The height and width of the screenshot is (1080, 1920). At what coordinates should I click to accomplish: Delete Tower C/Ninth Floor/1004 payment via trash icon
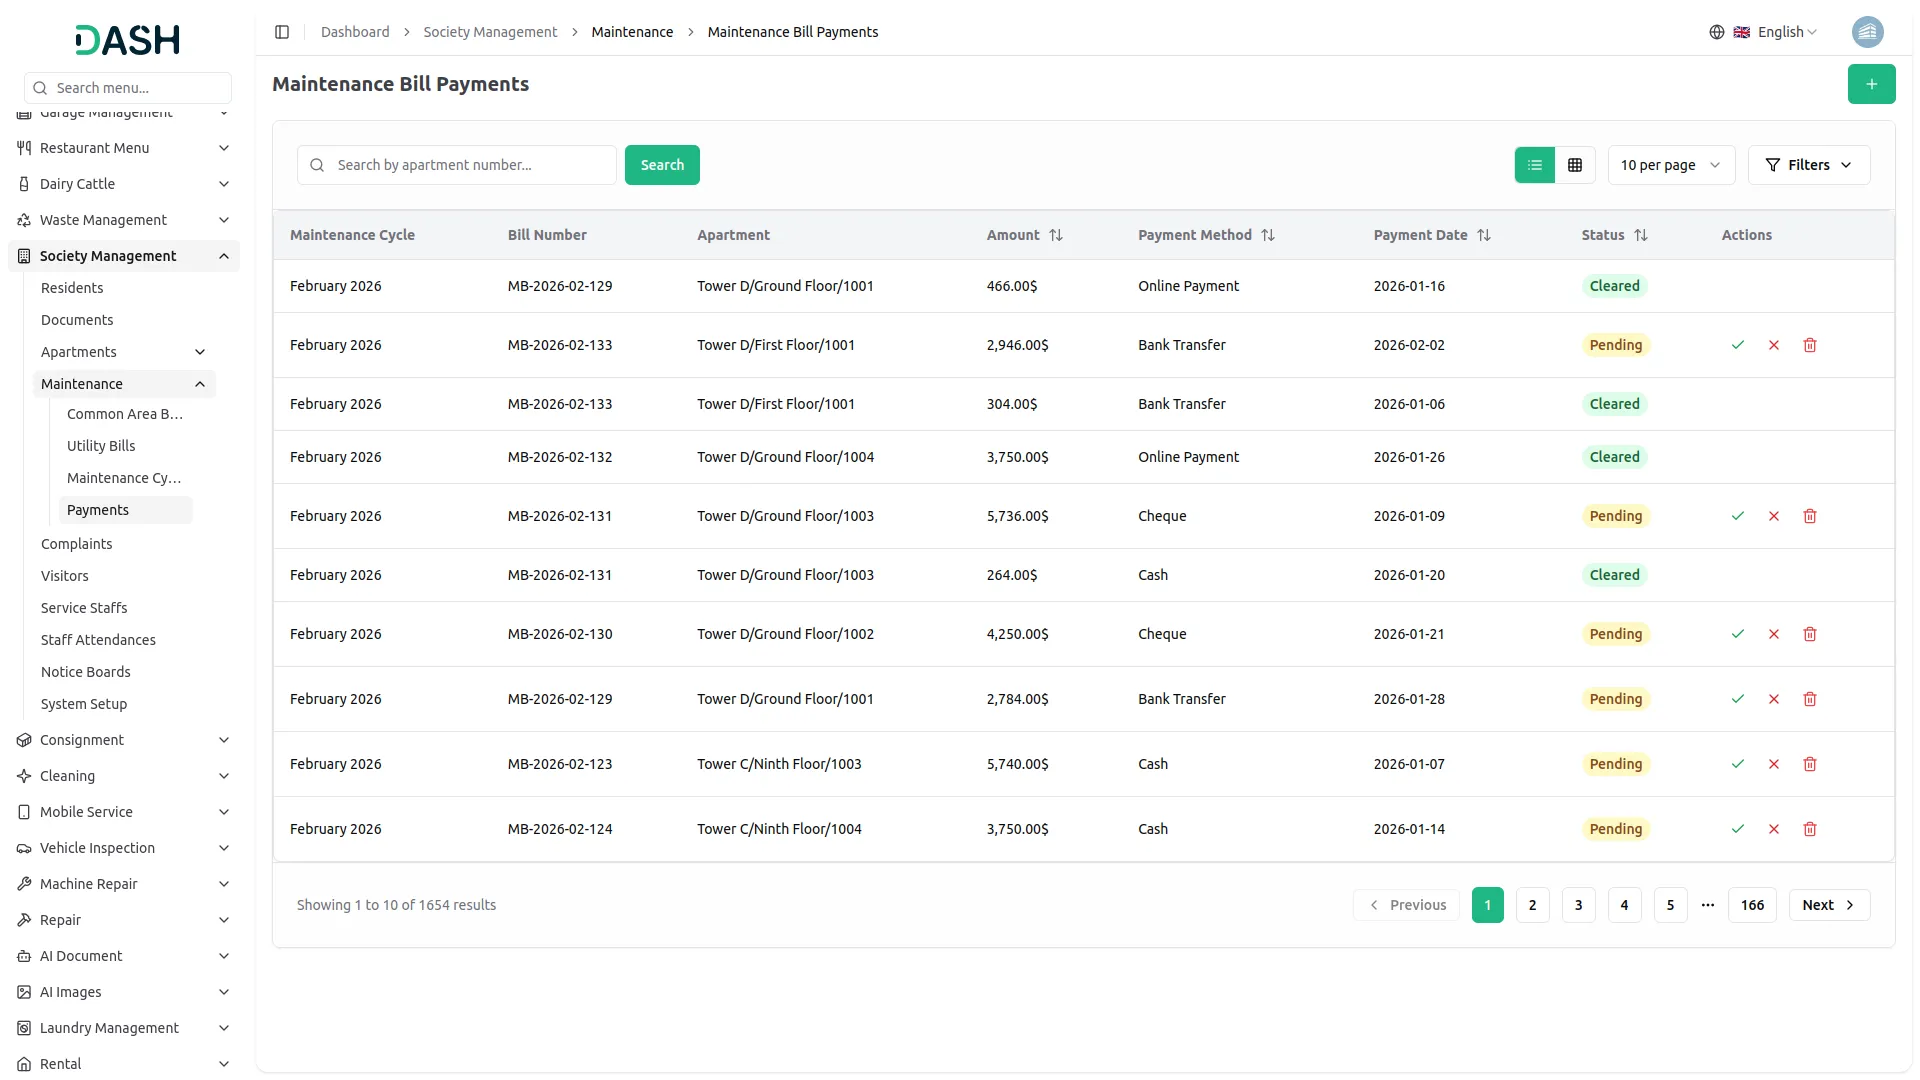[1810, 829]
